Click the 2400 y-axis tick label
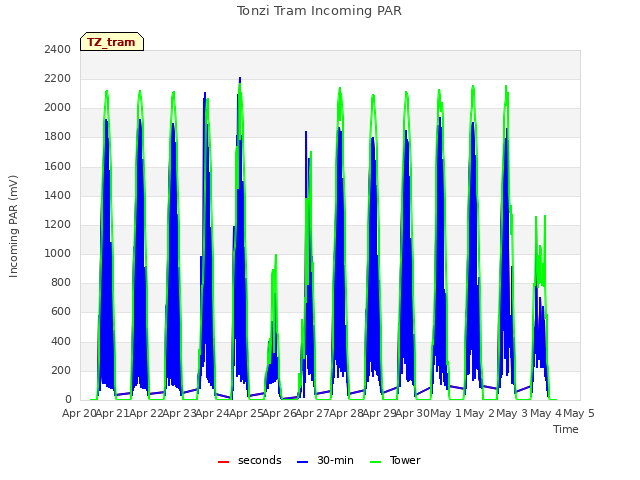 58,49
